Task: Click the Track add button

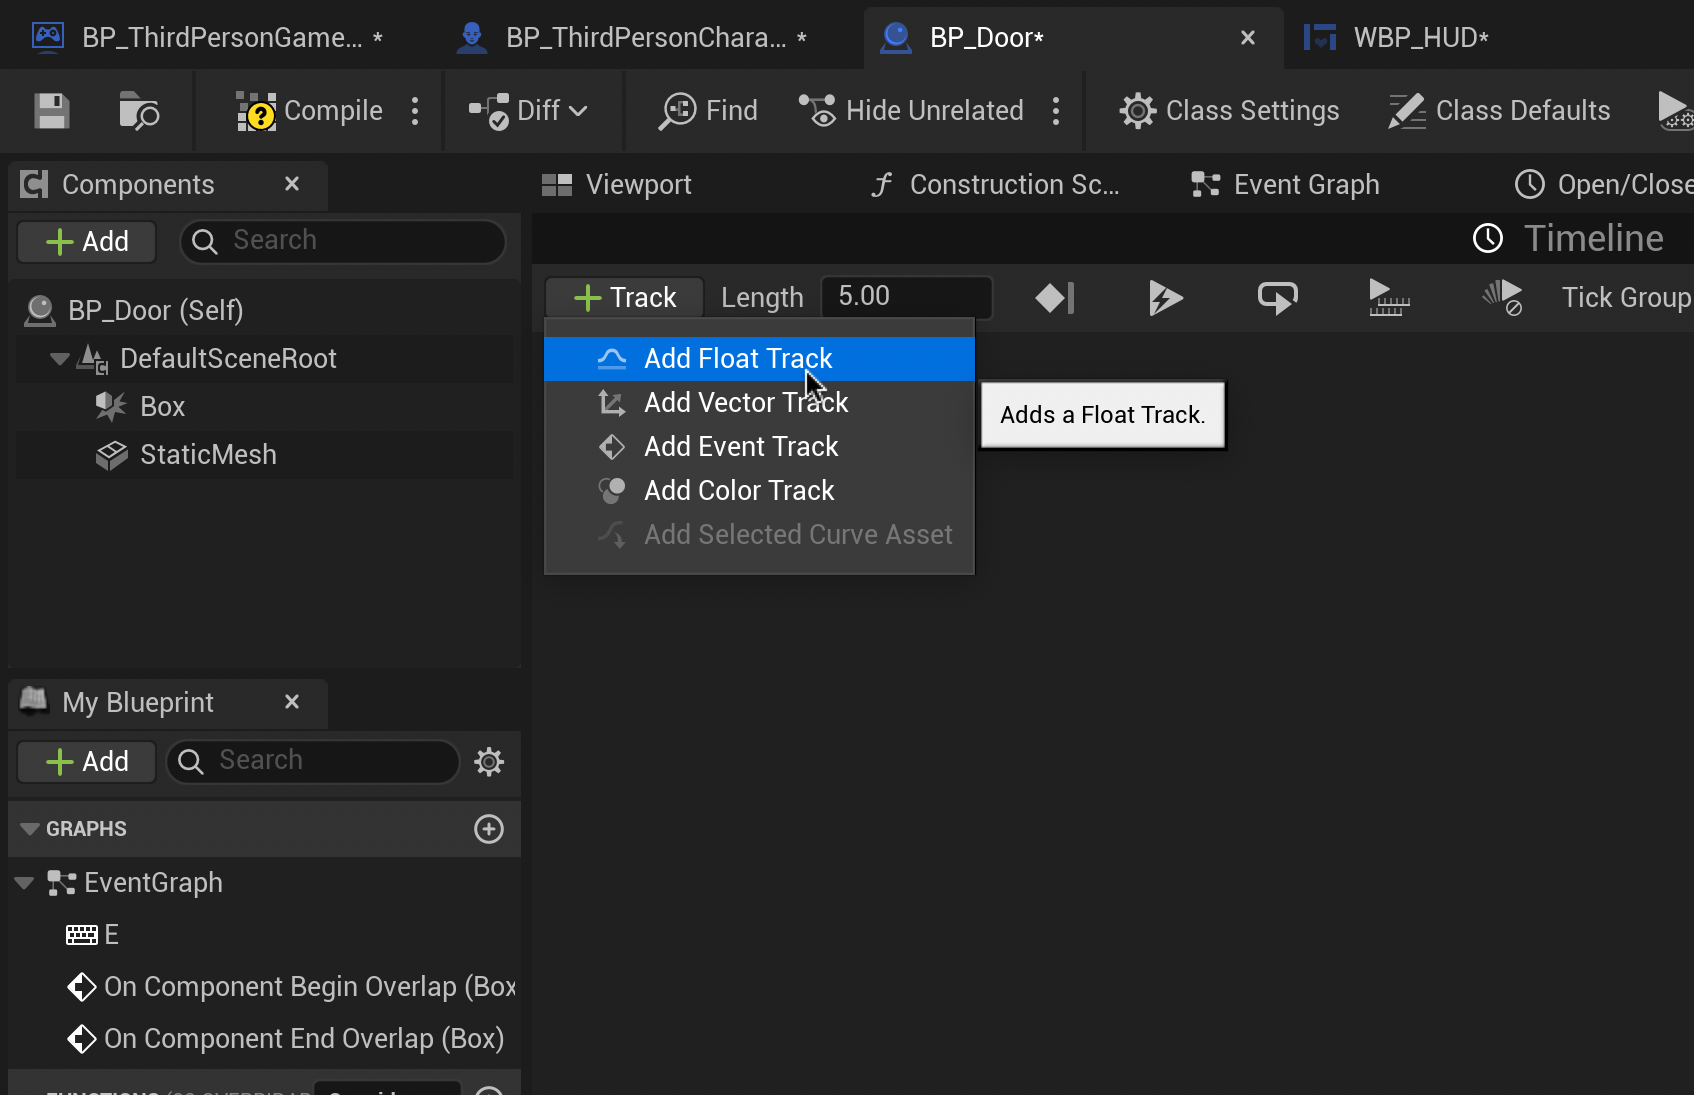Action: pyautogui.click(x=625, y=298)
